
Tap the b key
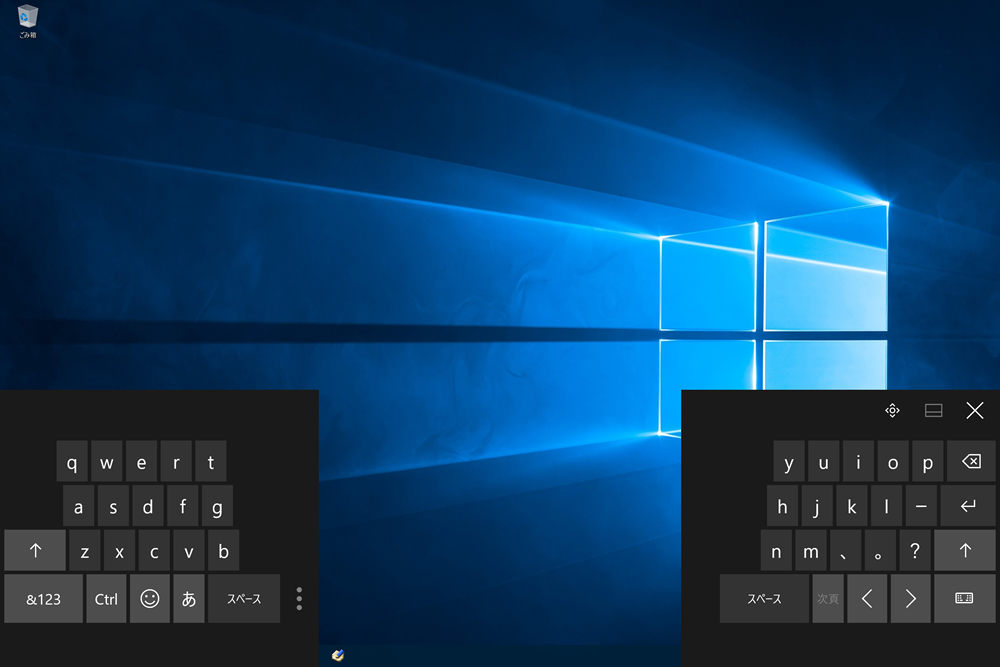click(x=224, y=550)
